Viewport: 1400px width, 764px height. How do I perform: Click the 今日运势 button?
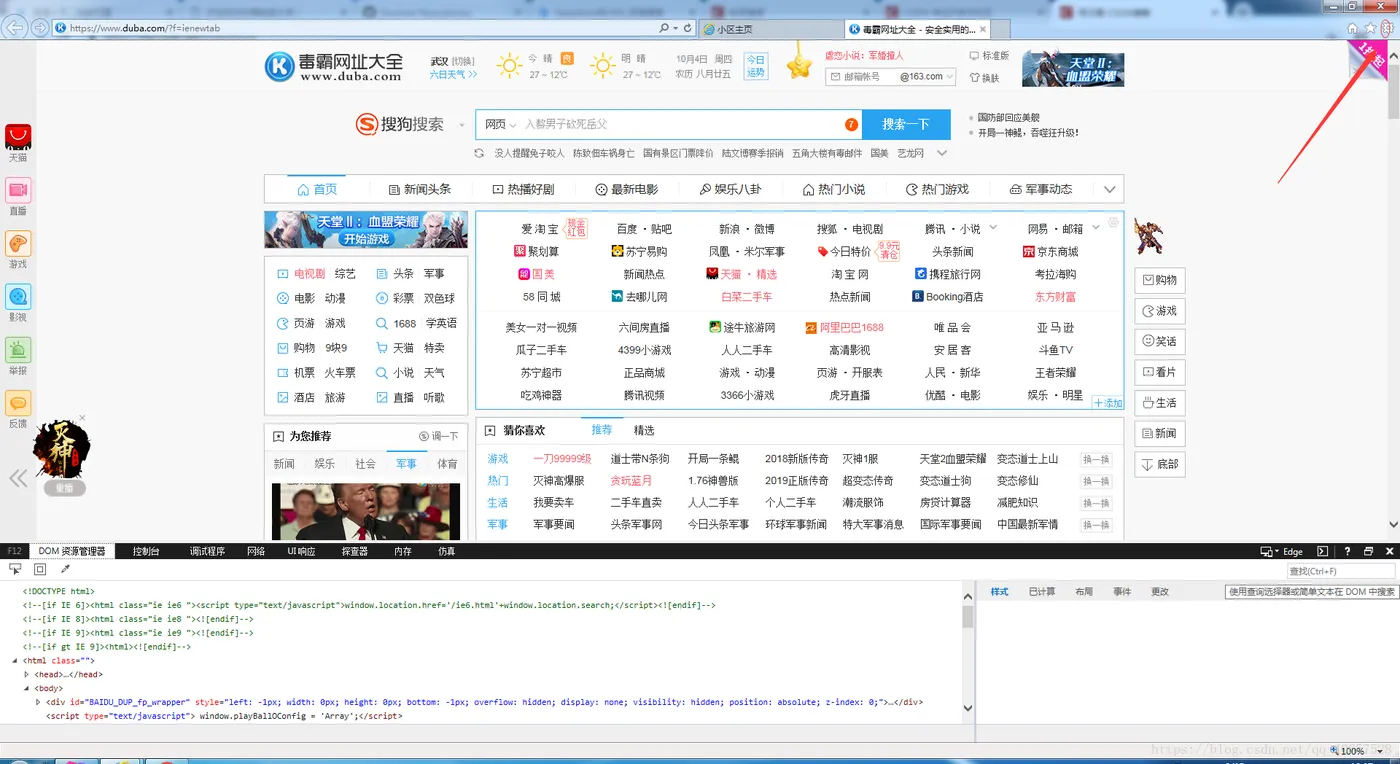coord(756,66)
